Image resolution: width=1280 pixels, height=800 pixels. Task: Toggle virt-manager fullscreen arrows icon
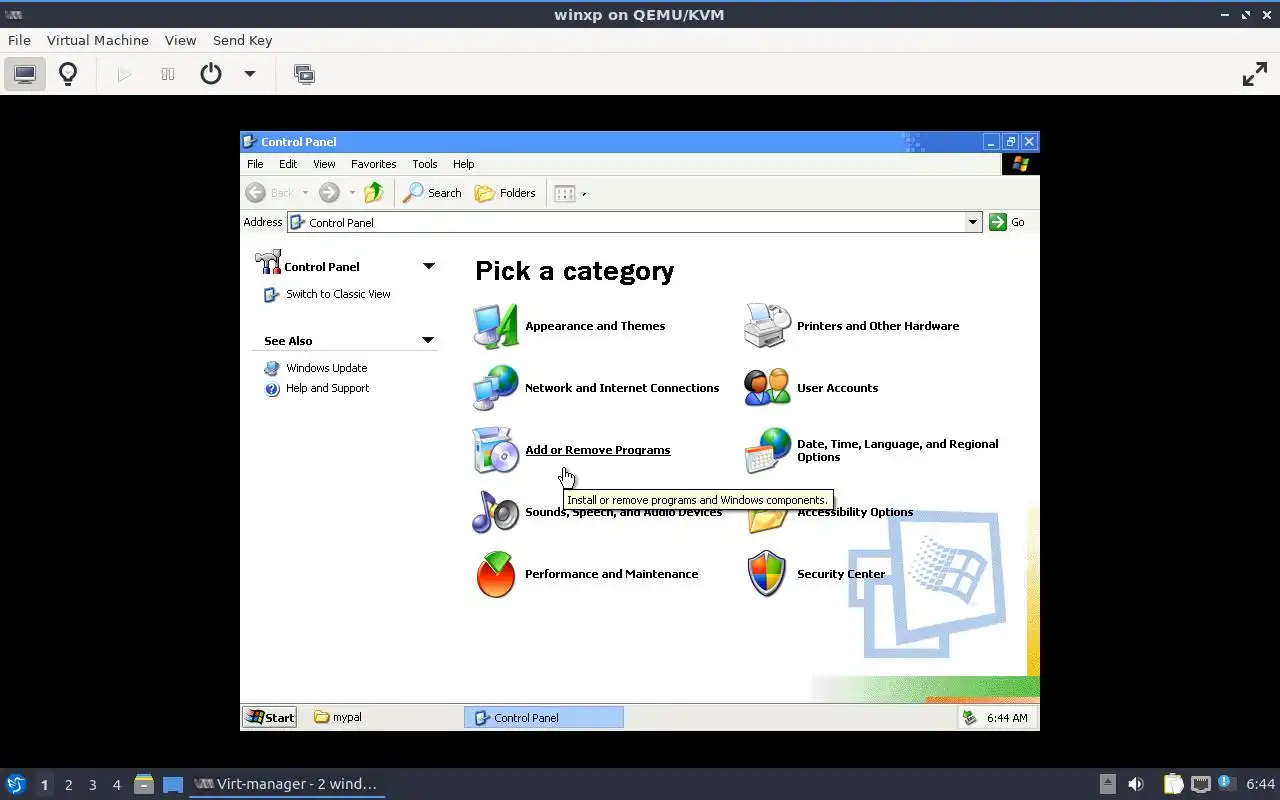point(1255,74)
